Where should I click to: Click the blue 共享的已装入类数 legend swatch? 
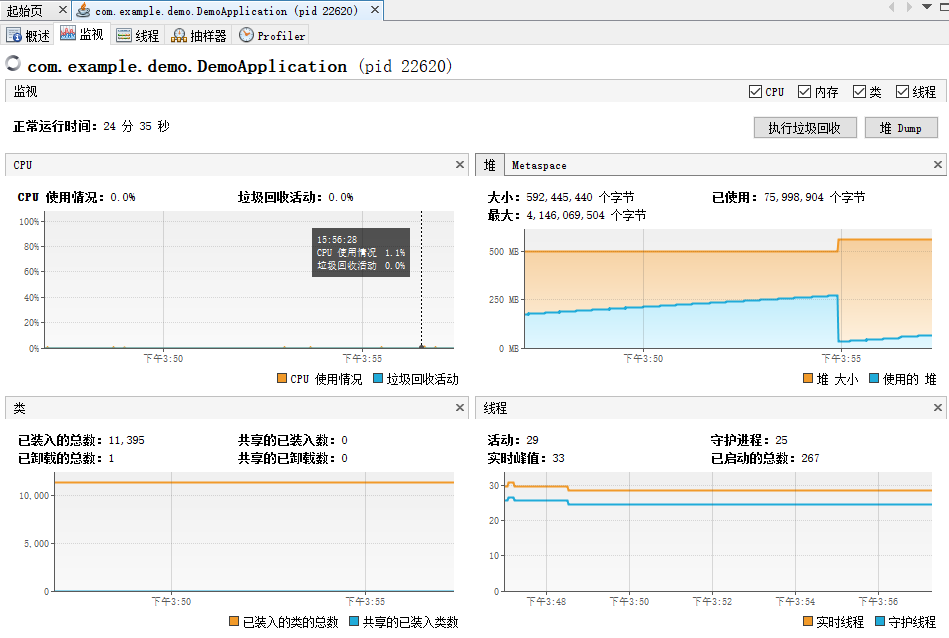click(x=354, y=621)
